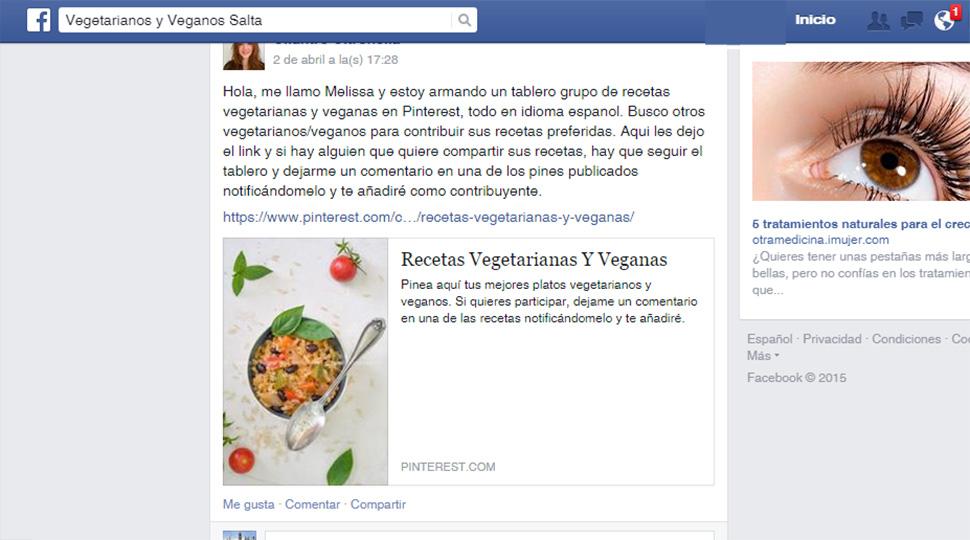Open the post timestamp 2 de abril
The image size is (970, 540).
335,60
